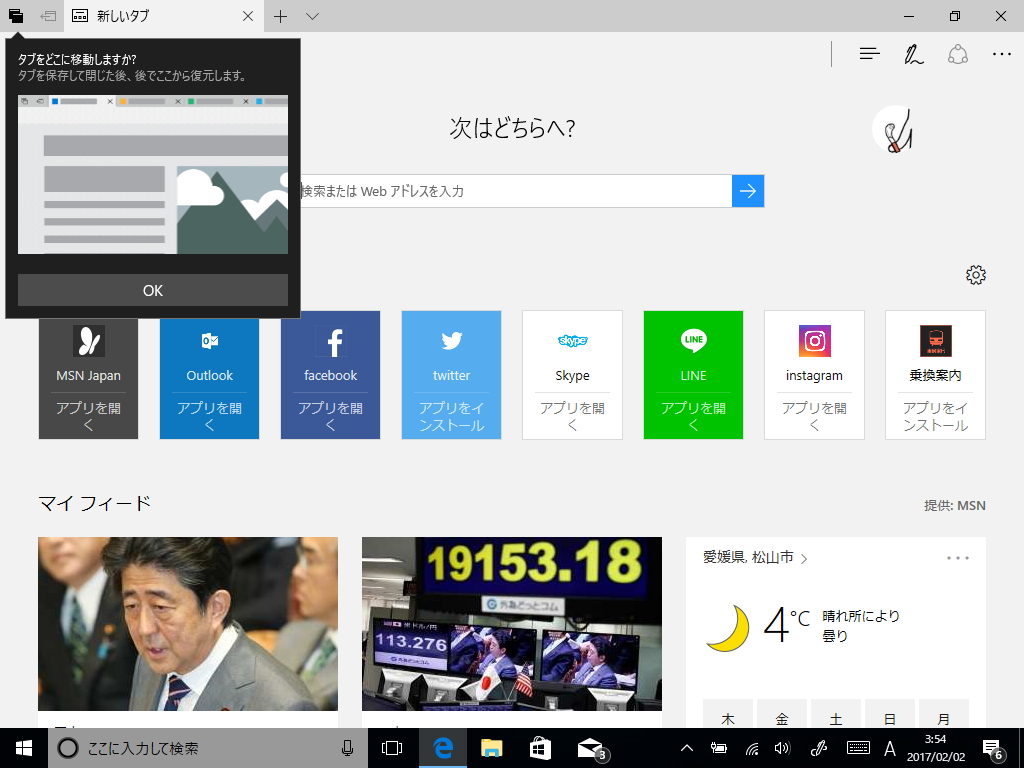Click the profile avatar picture
Image resolution: width=1024 pixels, height=768 pixels.
(897, 129)
